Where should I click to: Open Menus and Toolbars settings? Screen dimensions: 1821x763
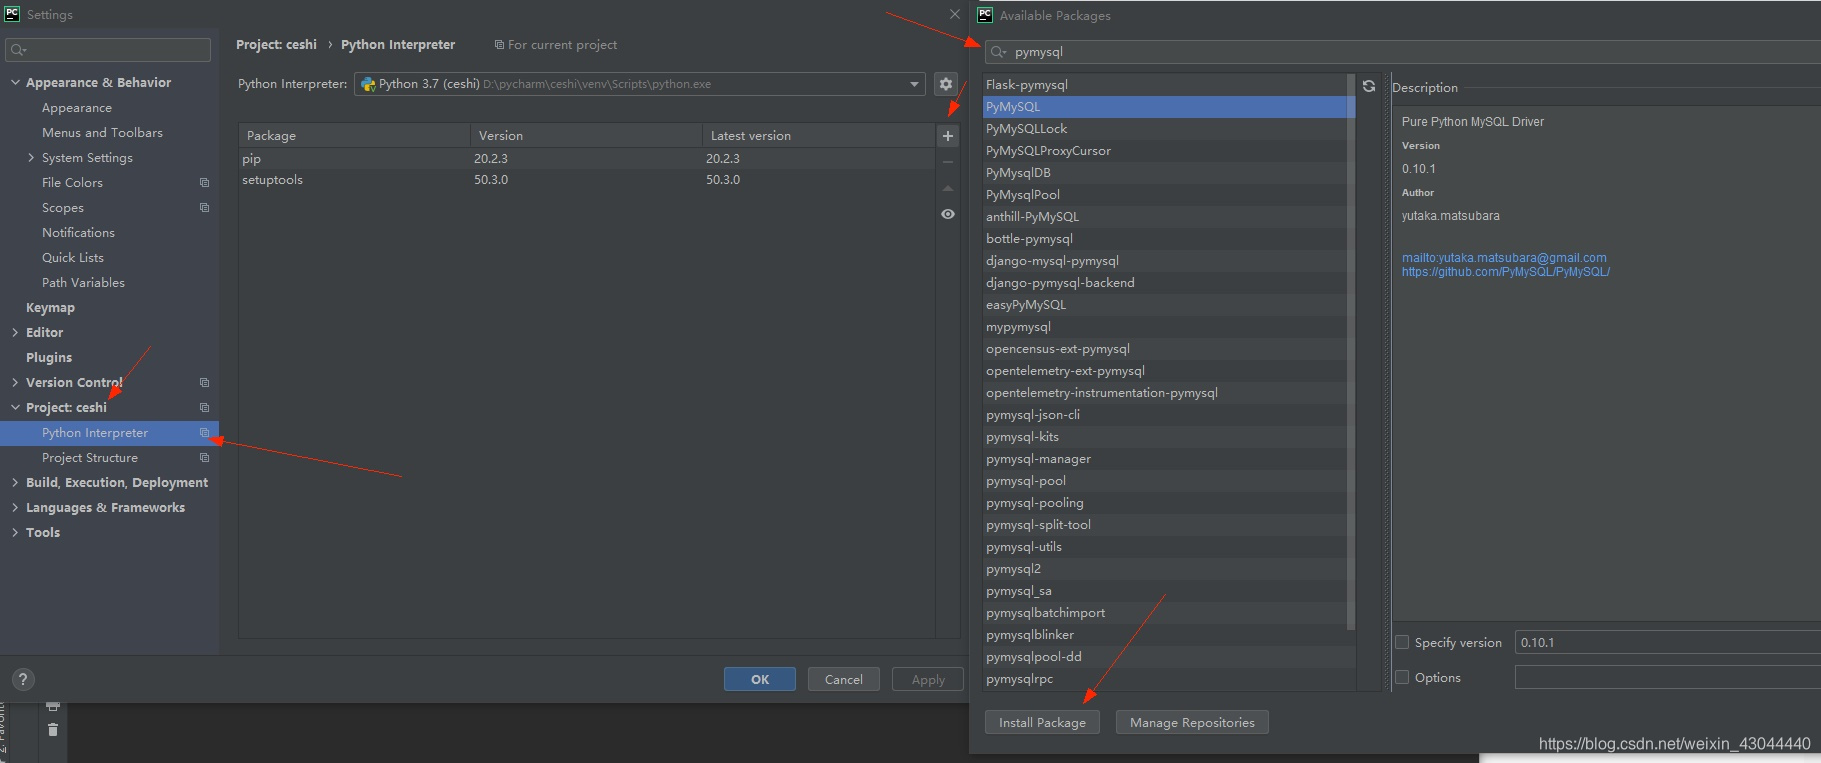click(x=102, y=133)
